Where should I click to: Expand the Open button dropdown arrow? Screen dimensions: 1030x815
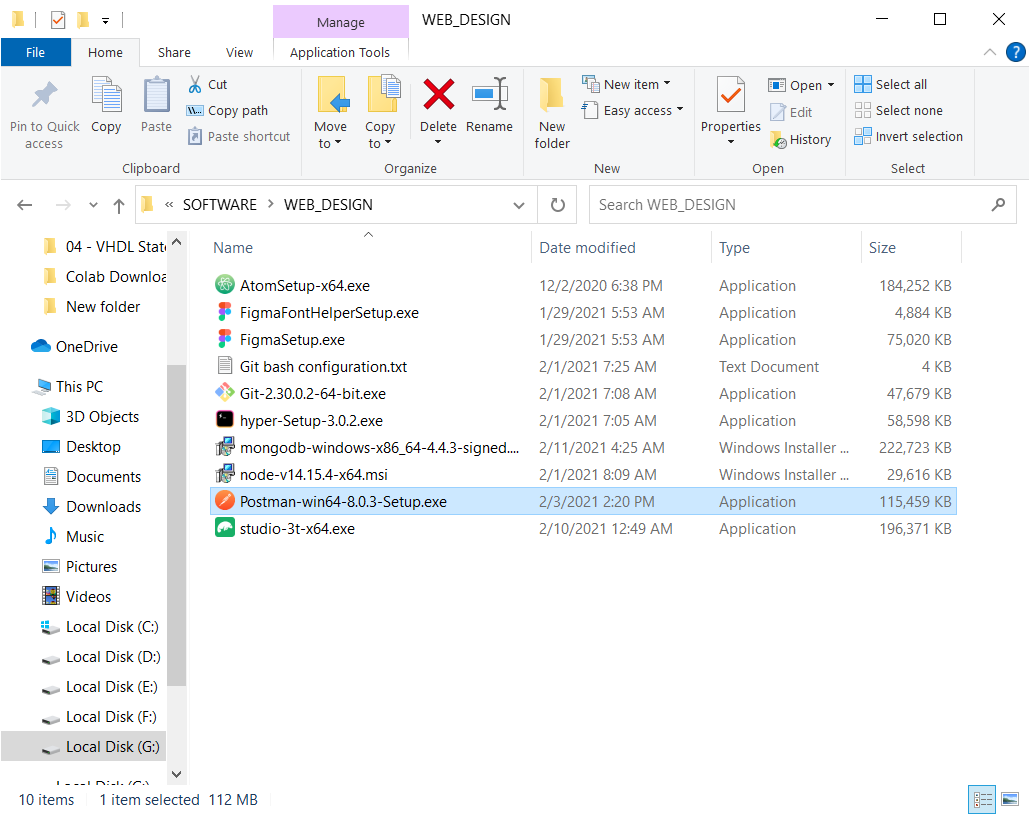(x=831, y=85)
